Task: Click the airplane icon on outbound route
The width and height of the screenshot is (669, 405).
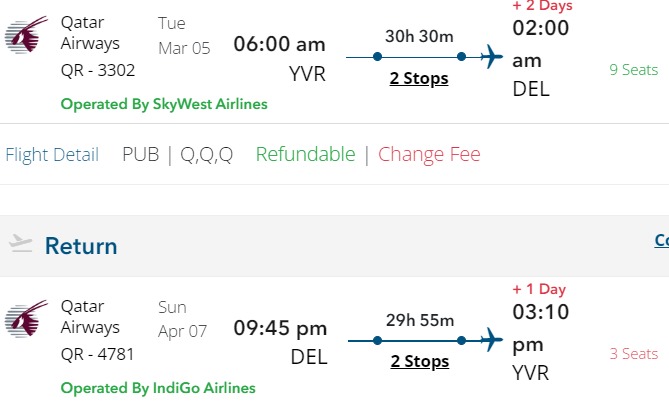Action: [x=490, y=57]
